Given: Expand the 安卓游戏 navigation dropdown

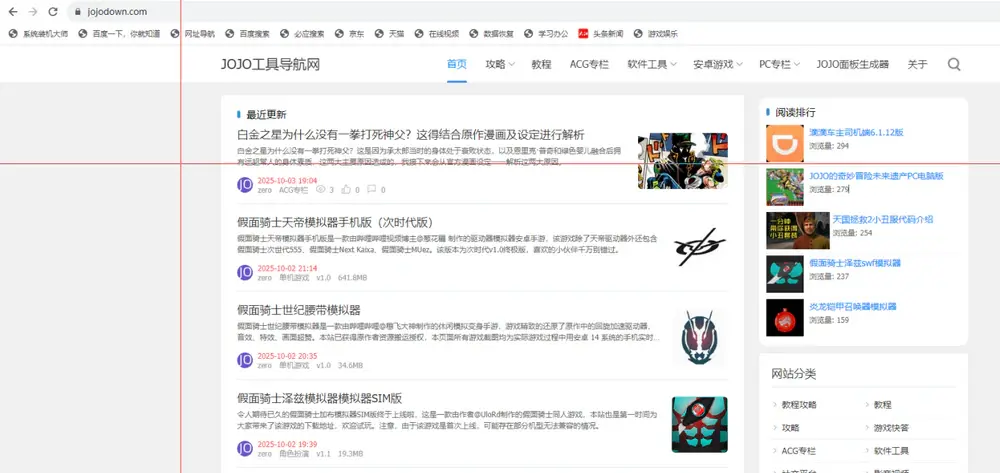Looking at the screenshot, I should point(717,64).
